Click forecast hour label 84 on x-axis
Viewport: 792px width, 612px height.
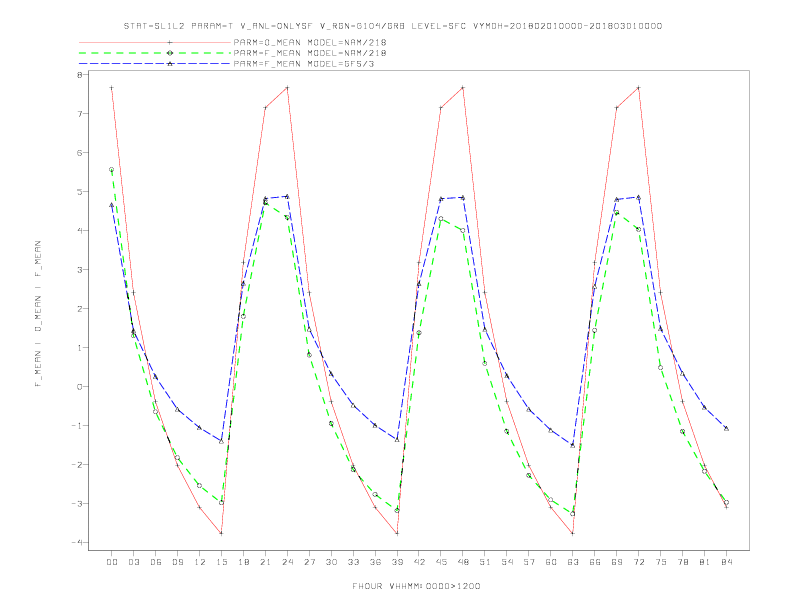click(x=726, y=562)
